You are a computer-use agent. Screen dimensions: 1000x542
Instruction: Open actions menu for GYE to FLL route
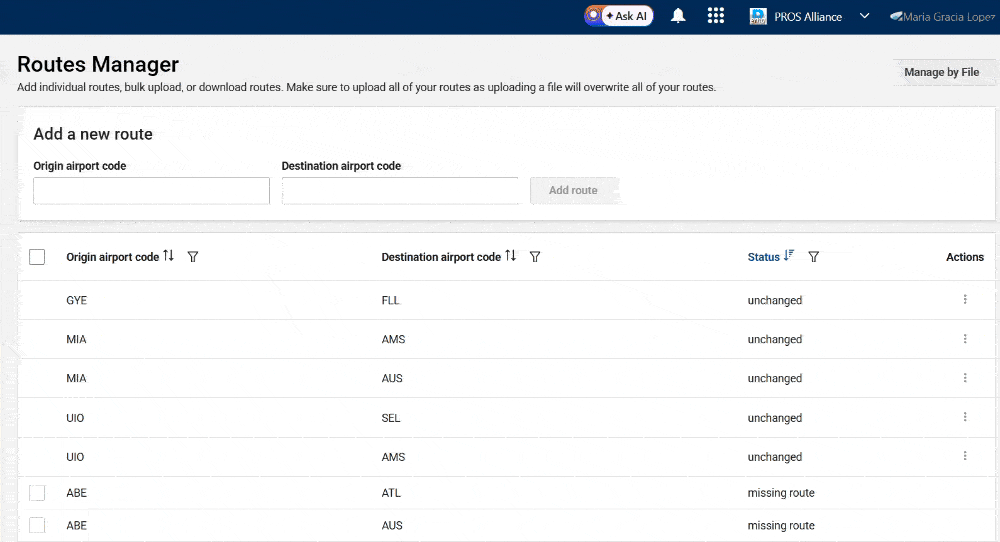coord(965,299)
